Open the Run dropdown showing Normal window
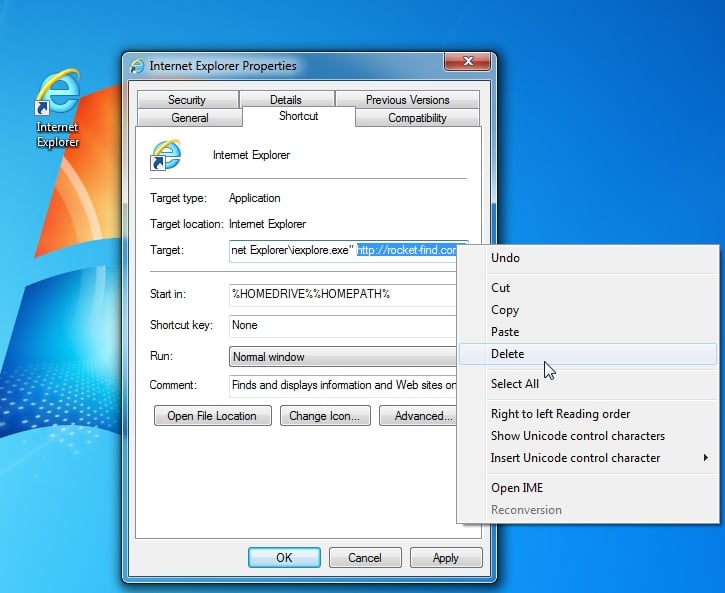Screen dimensions: 725x593 (343, 356)
